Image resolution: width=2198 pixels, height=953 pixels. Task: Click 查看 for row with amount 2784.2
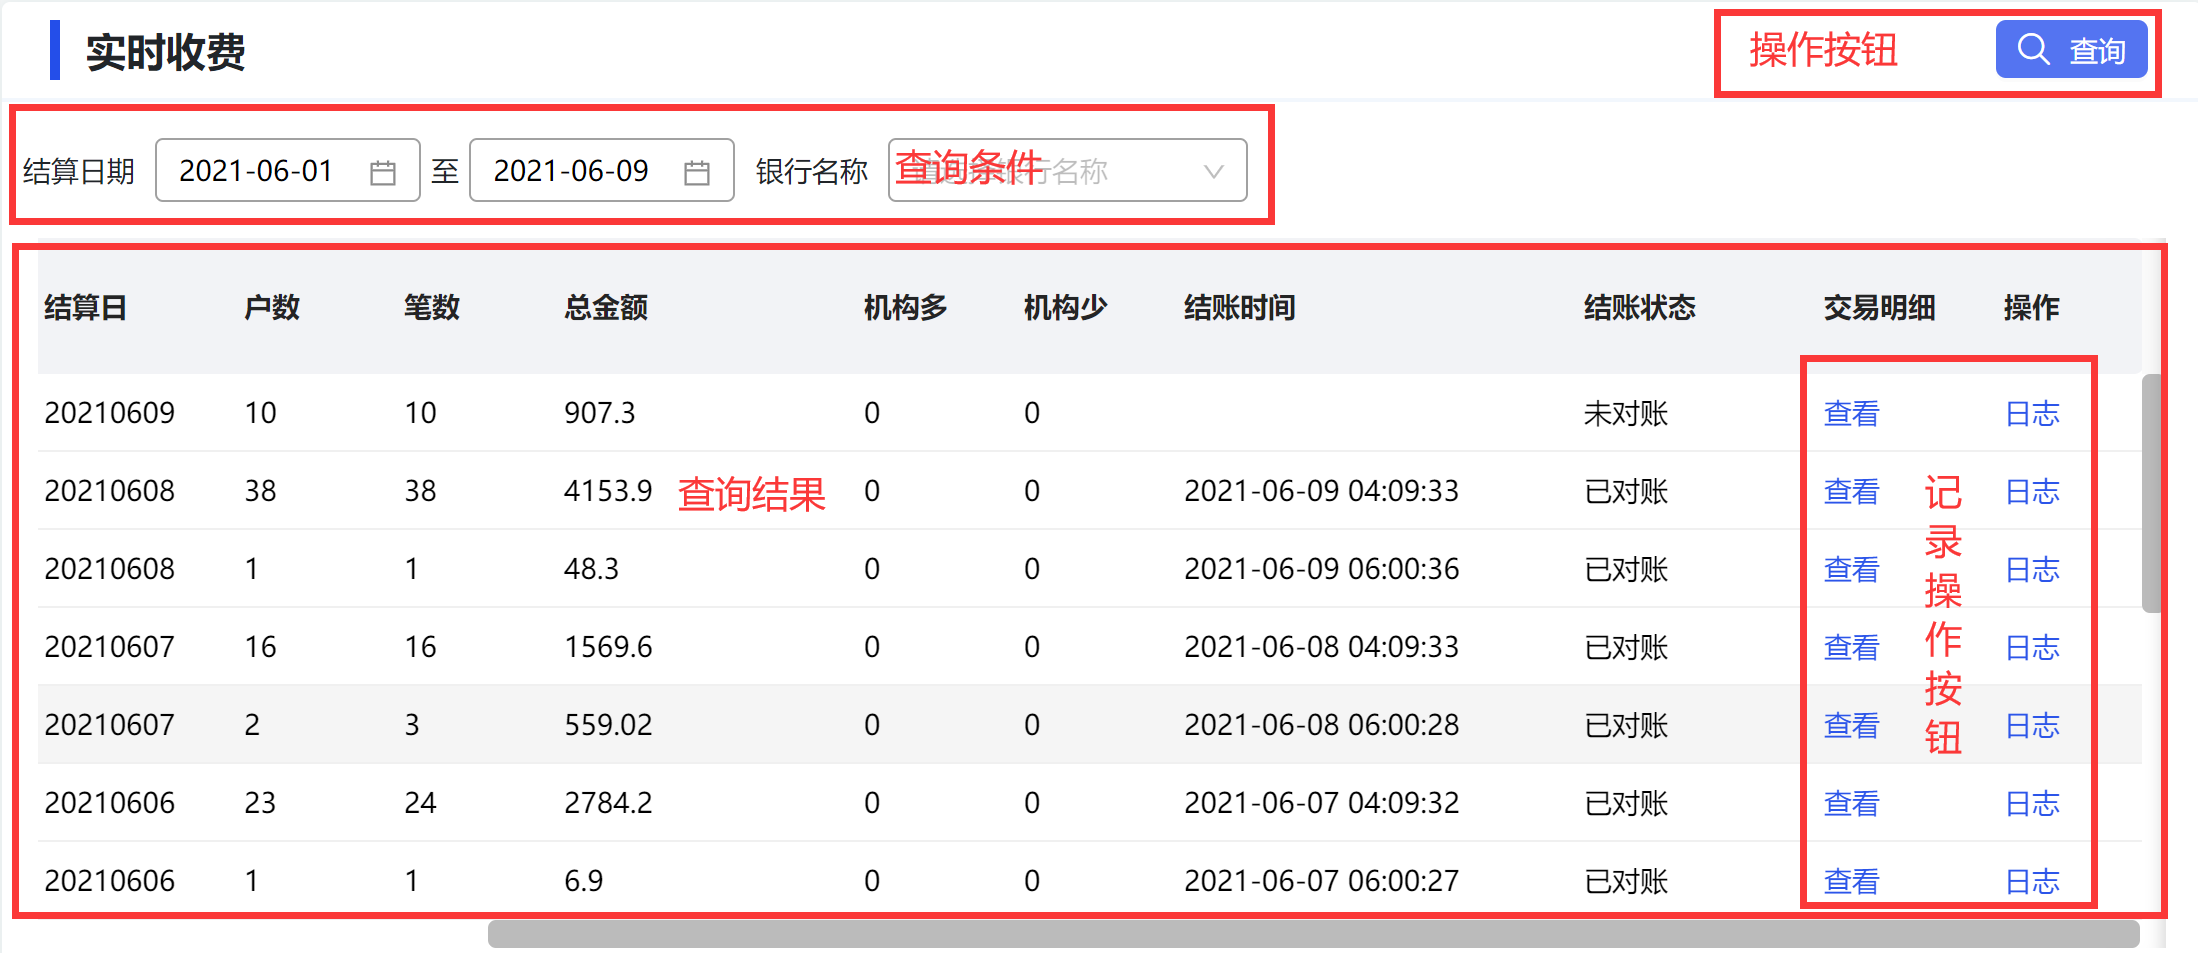click(x=1851, y=803)
